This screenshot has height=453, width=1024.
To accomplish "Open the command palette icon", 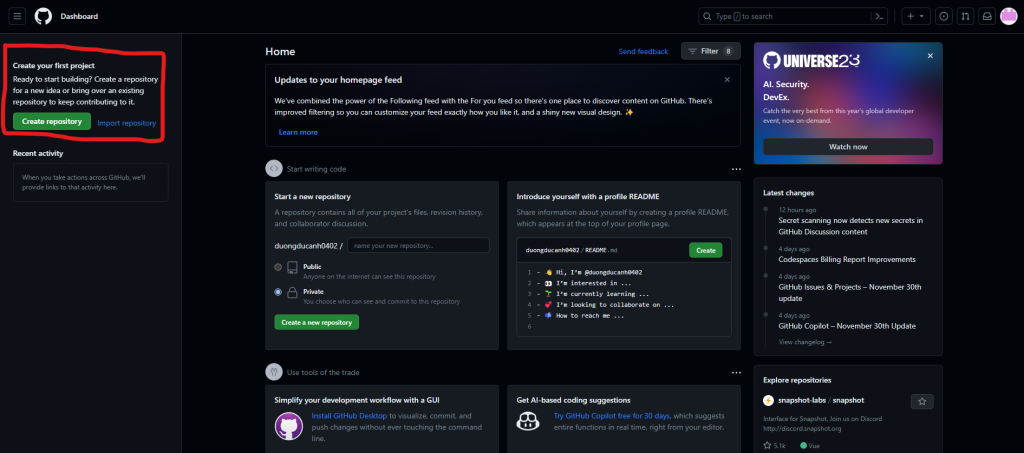I will click(x=879, y=16).
